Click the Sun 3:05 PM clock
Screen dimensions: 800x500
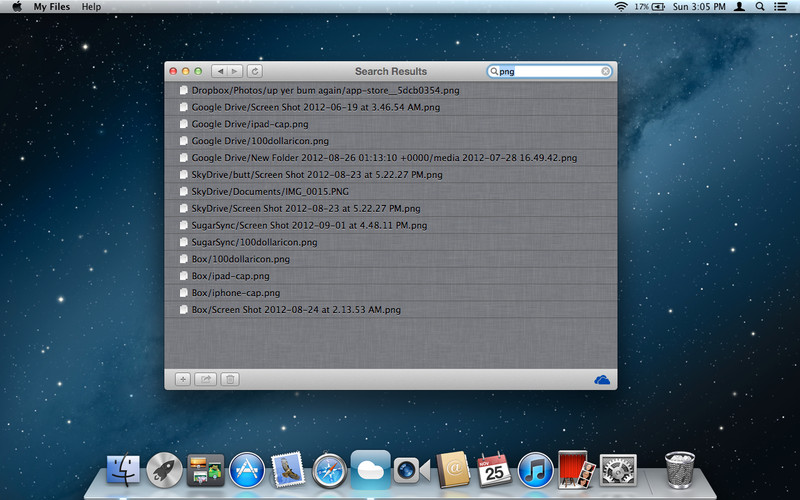[x=699, y=7]
